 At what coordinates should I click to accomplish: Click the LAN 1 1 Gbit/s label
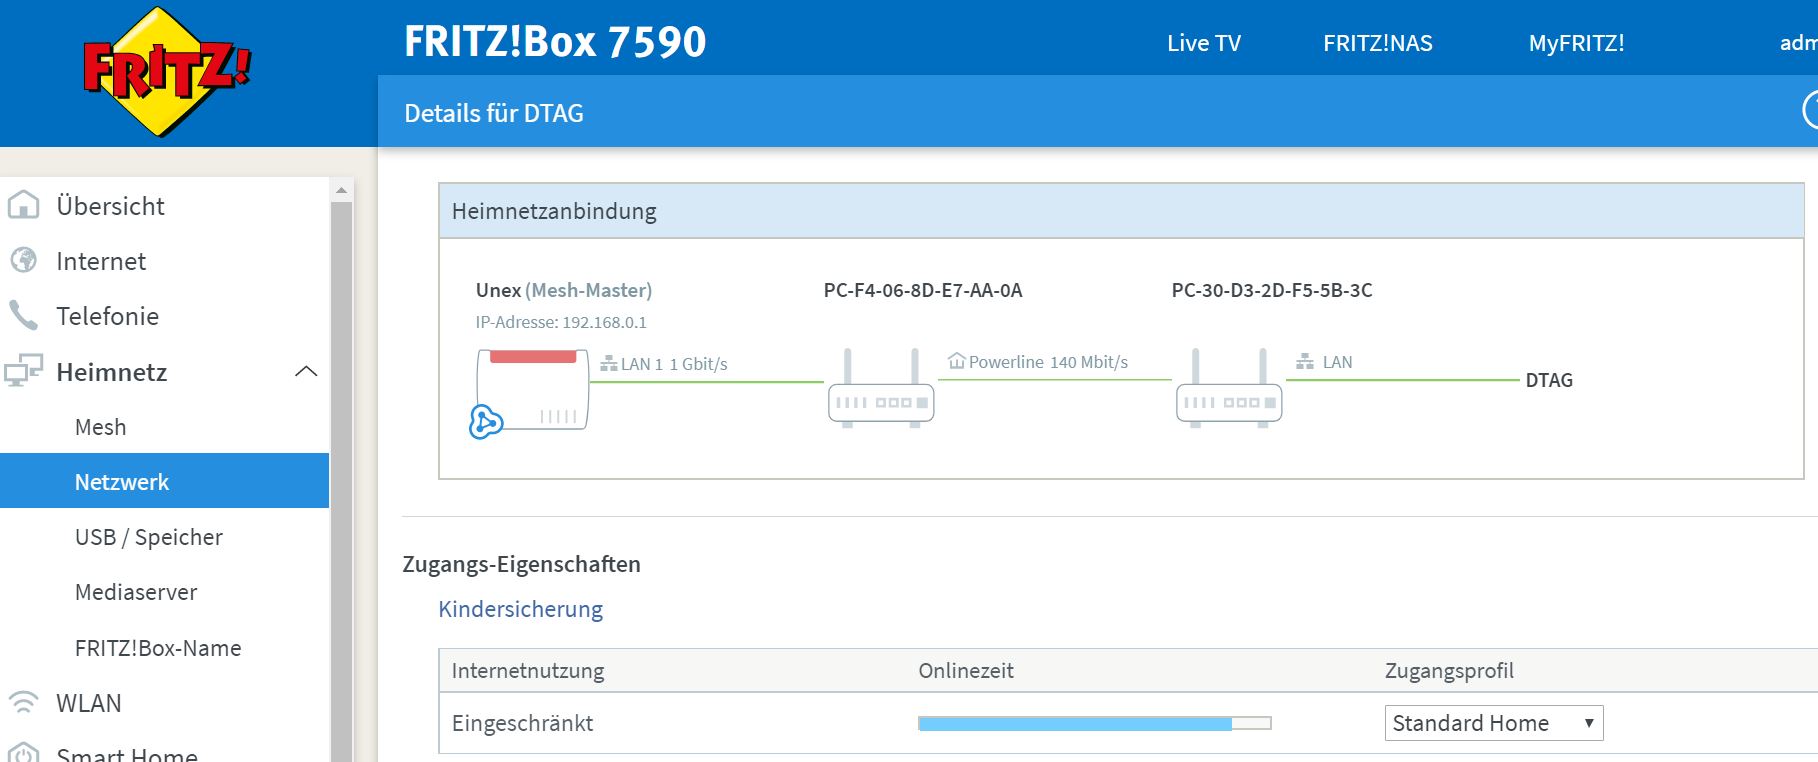tap(674, 364)
